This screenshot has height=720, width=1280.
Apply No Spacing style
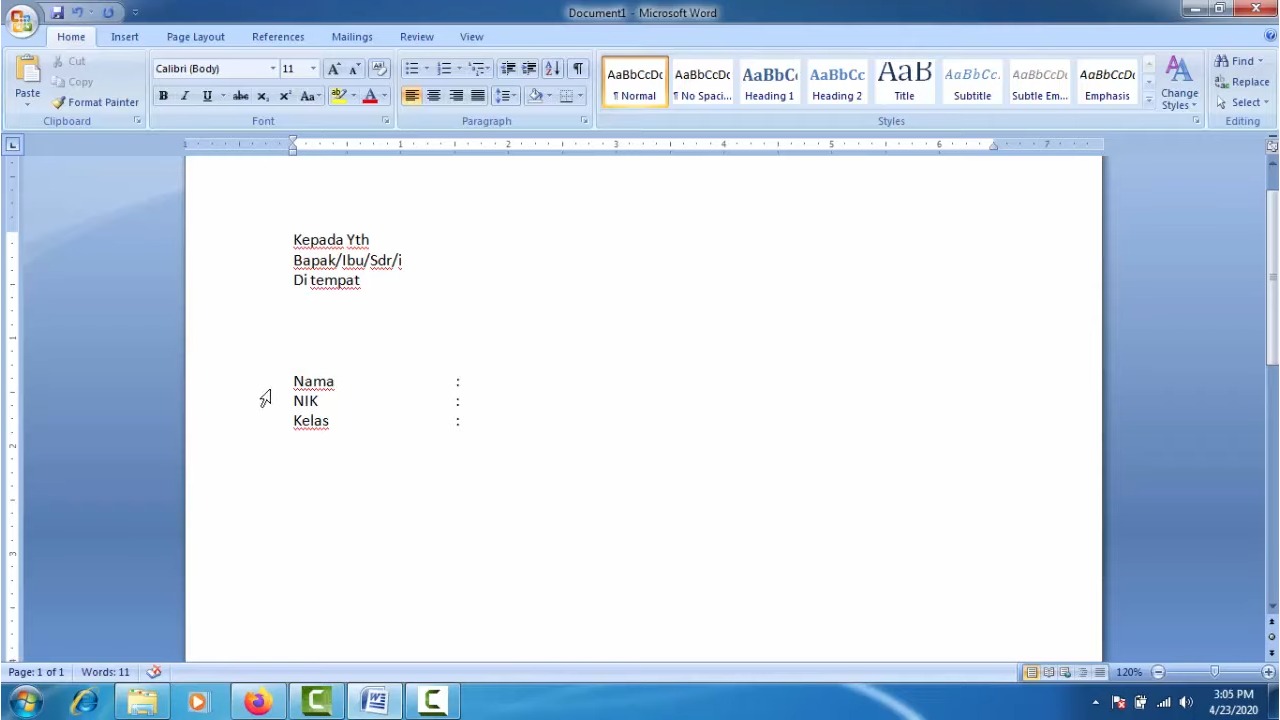(702, 82)
